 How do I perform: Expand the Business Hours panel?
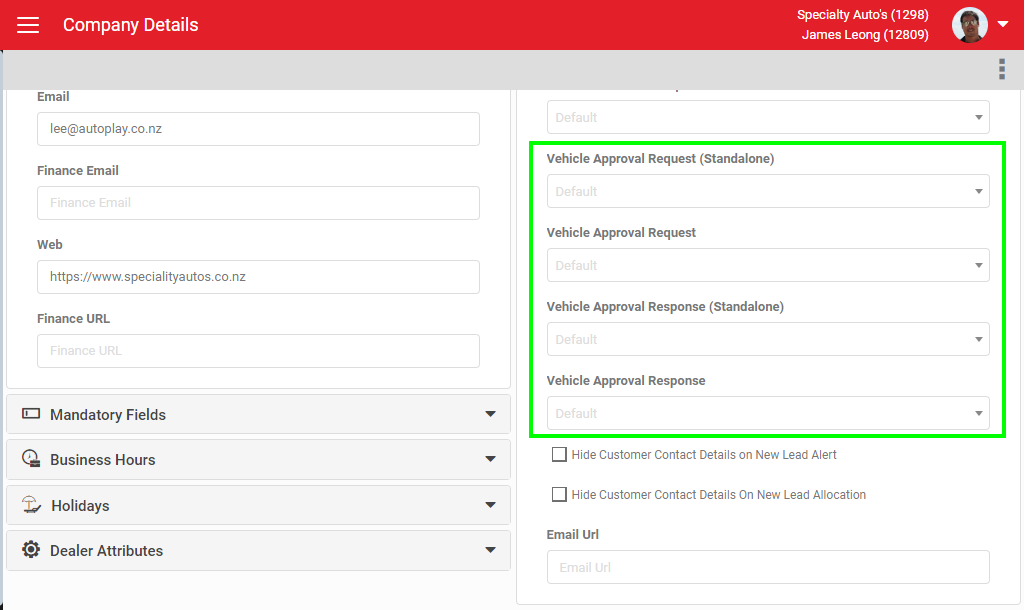coord(490,460)
